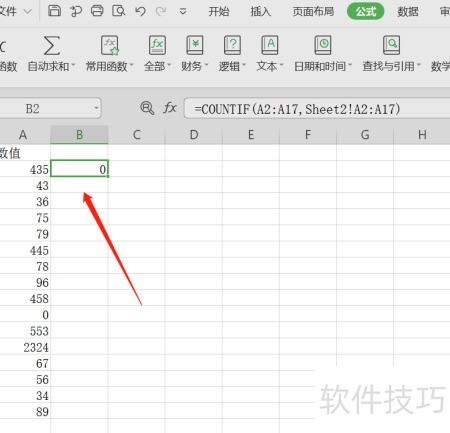Click the 日期和时间 date and time icon
Image resolution: width=450 pixels, height=433 pixels.
click(x=323, y=45)
